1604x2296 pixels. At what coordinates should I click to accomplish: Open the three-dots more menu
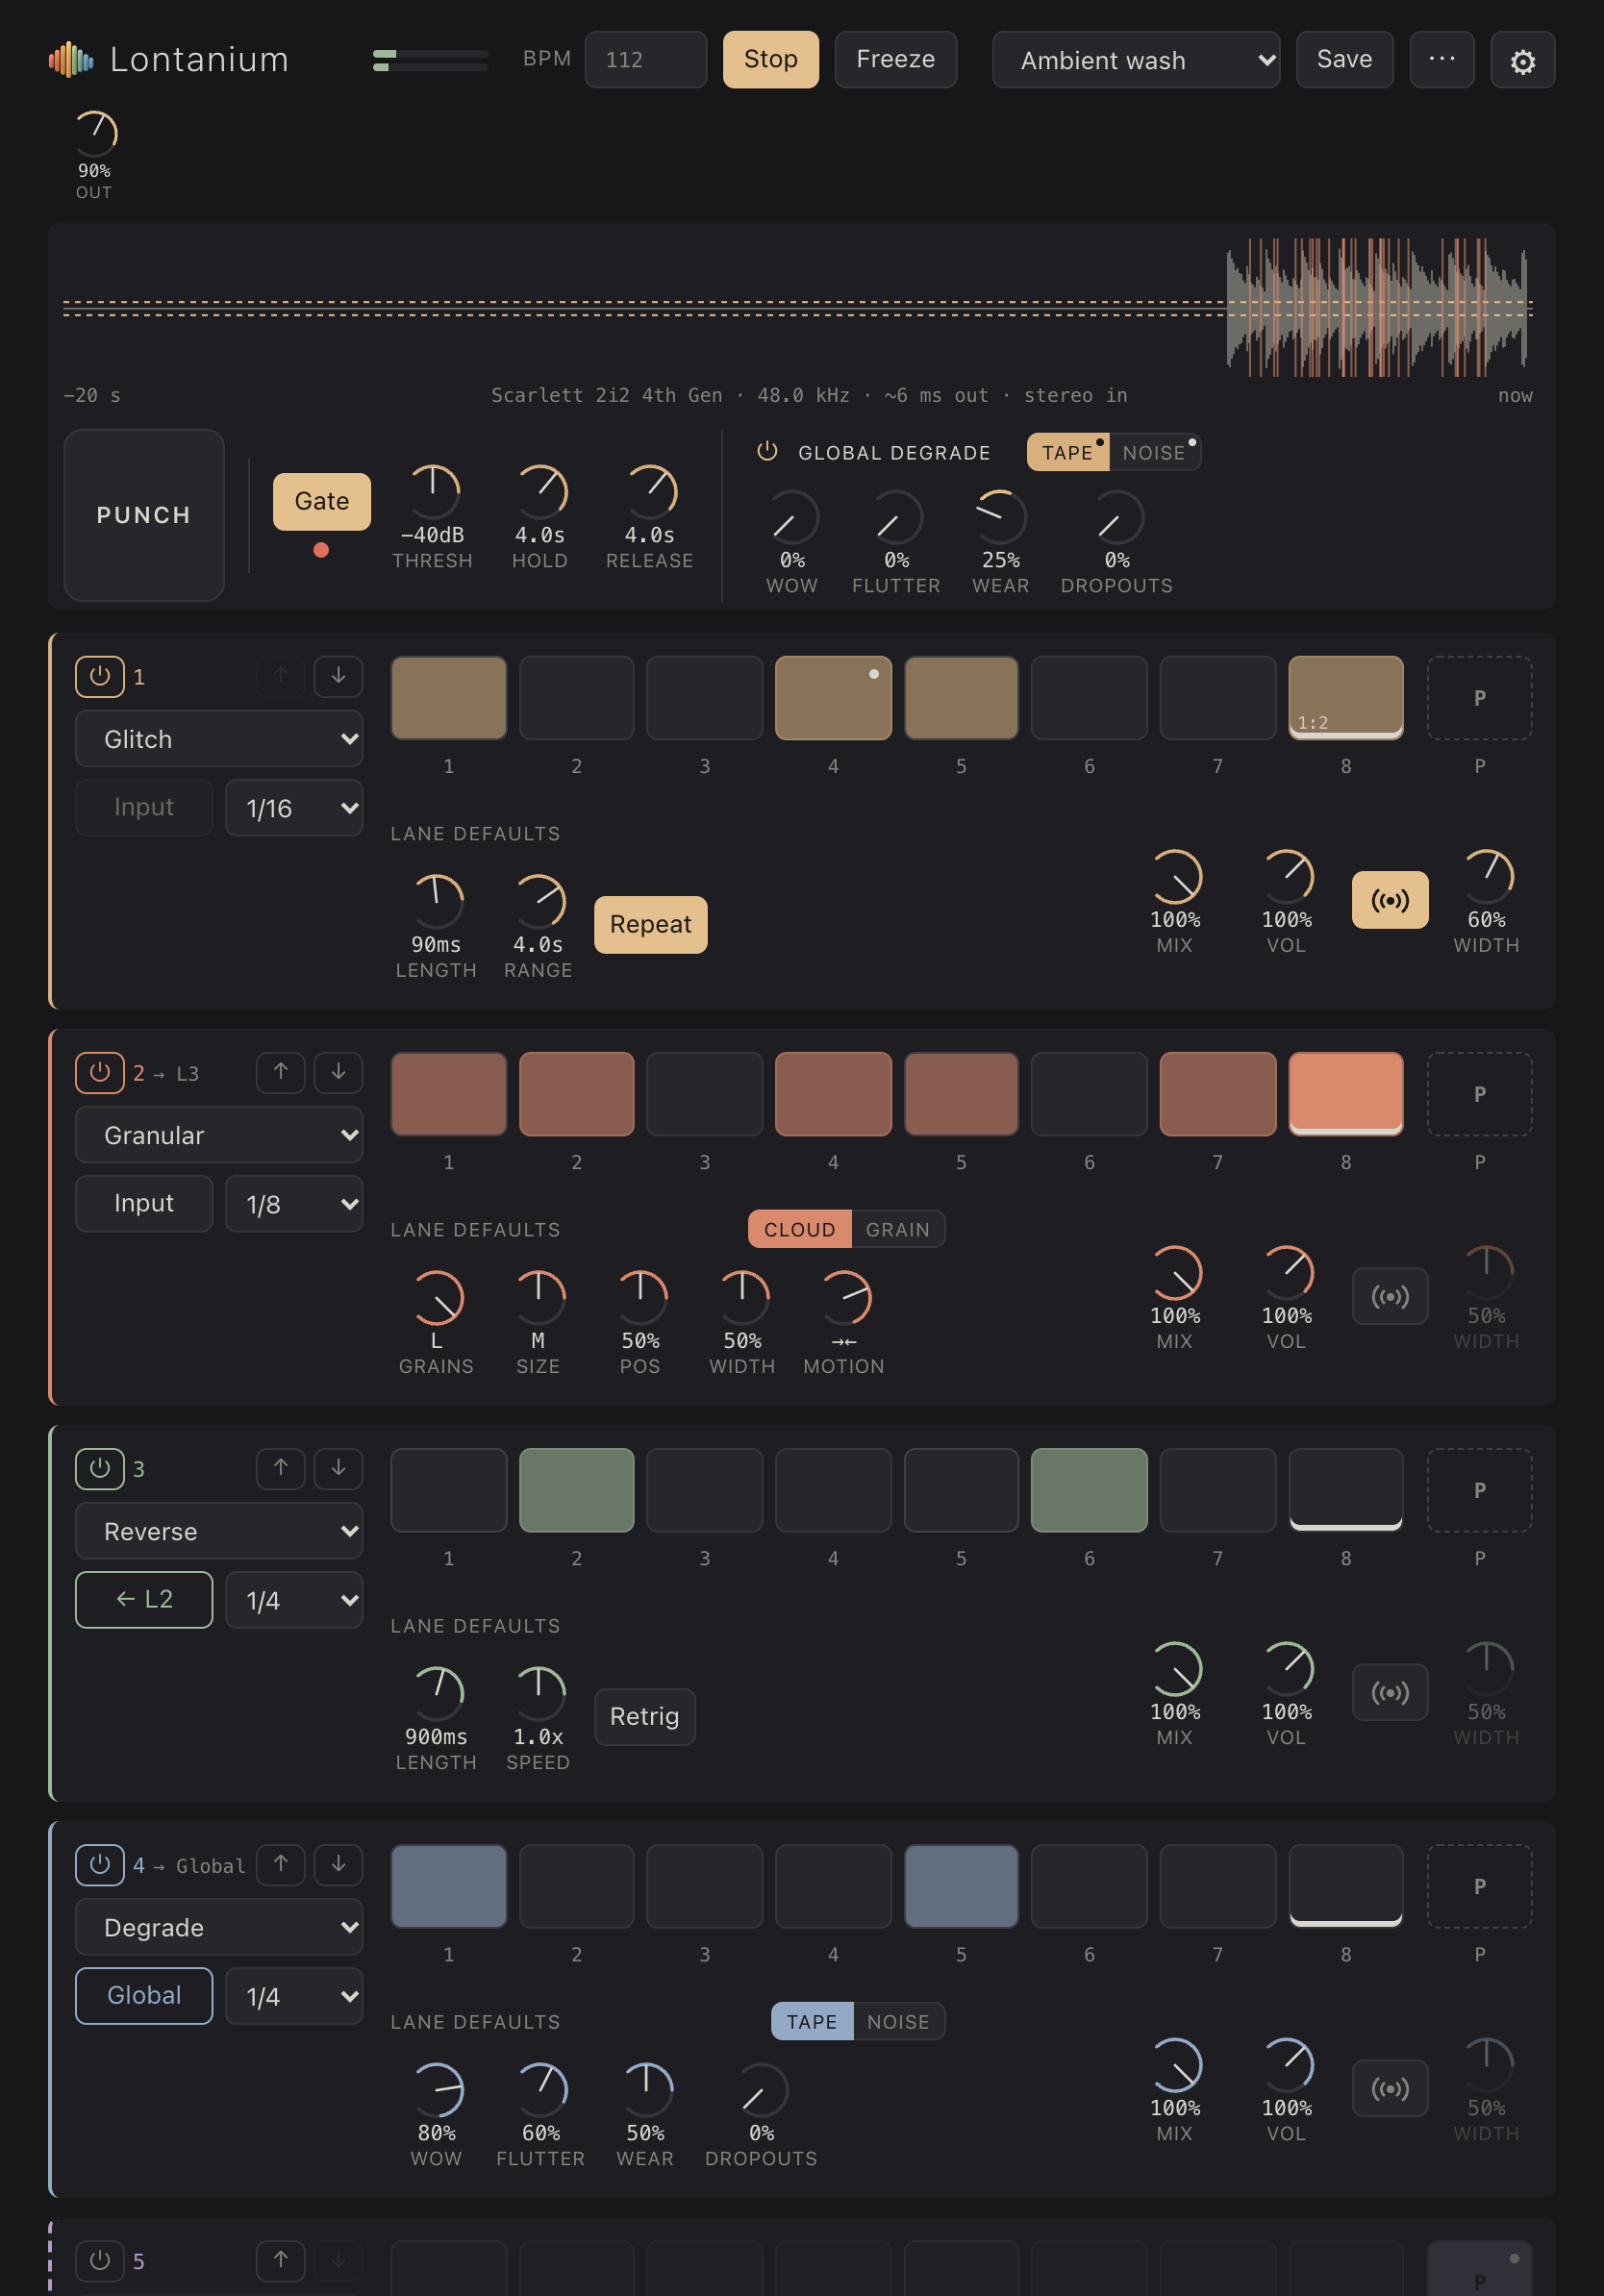(1441, 60)
